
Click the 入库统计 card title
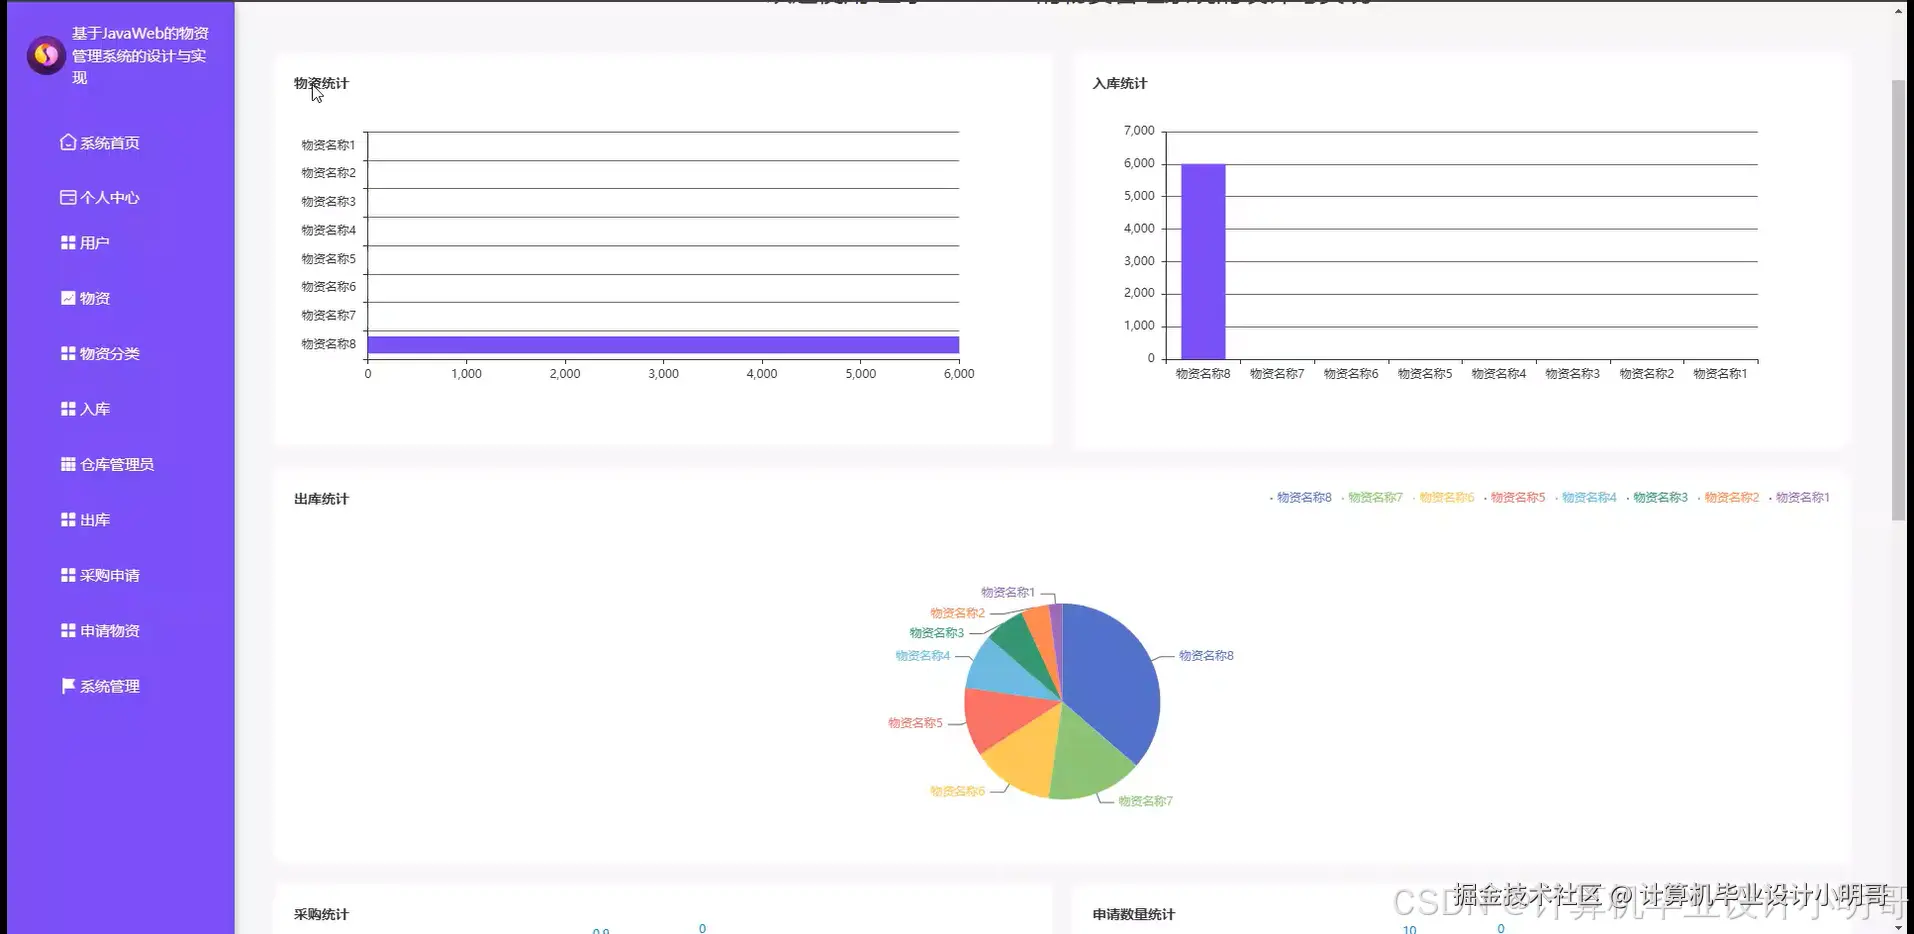[1120, 84]
